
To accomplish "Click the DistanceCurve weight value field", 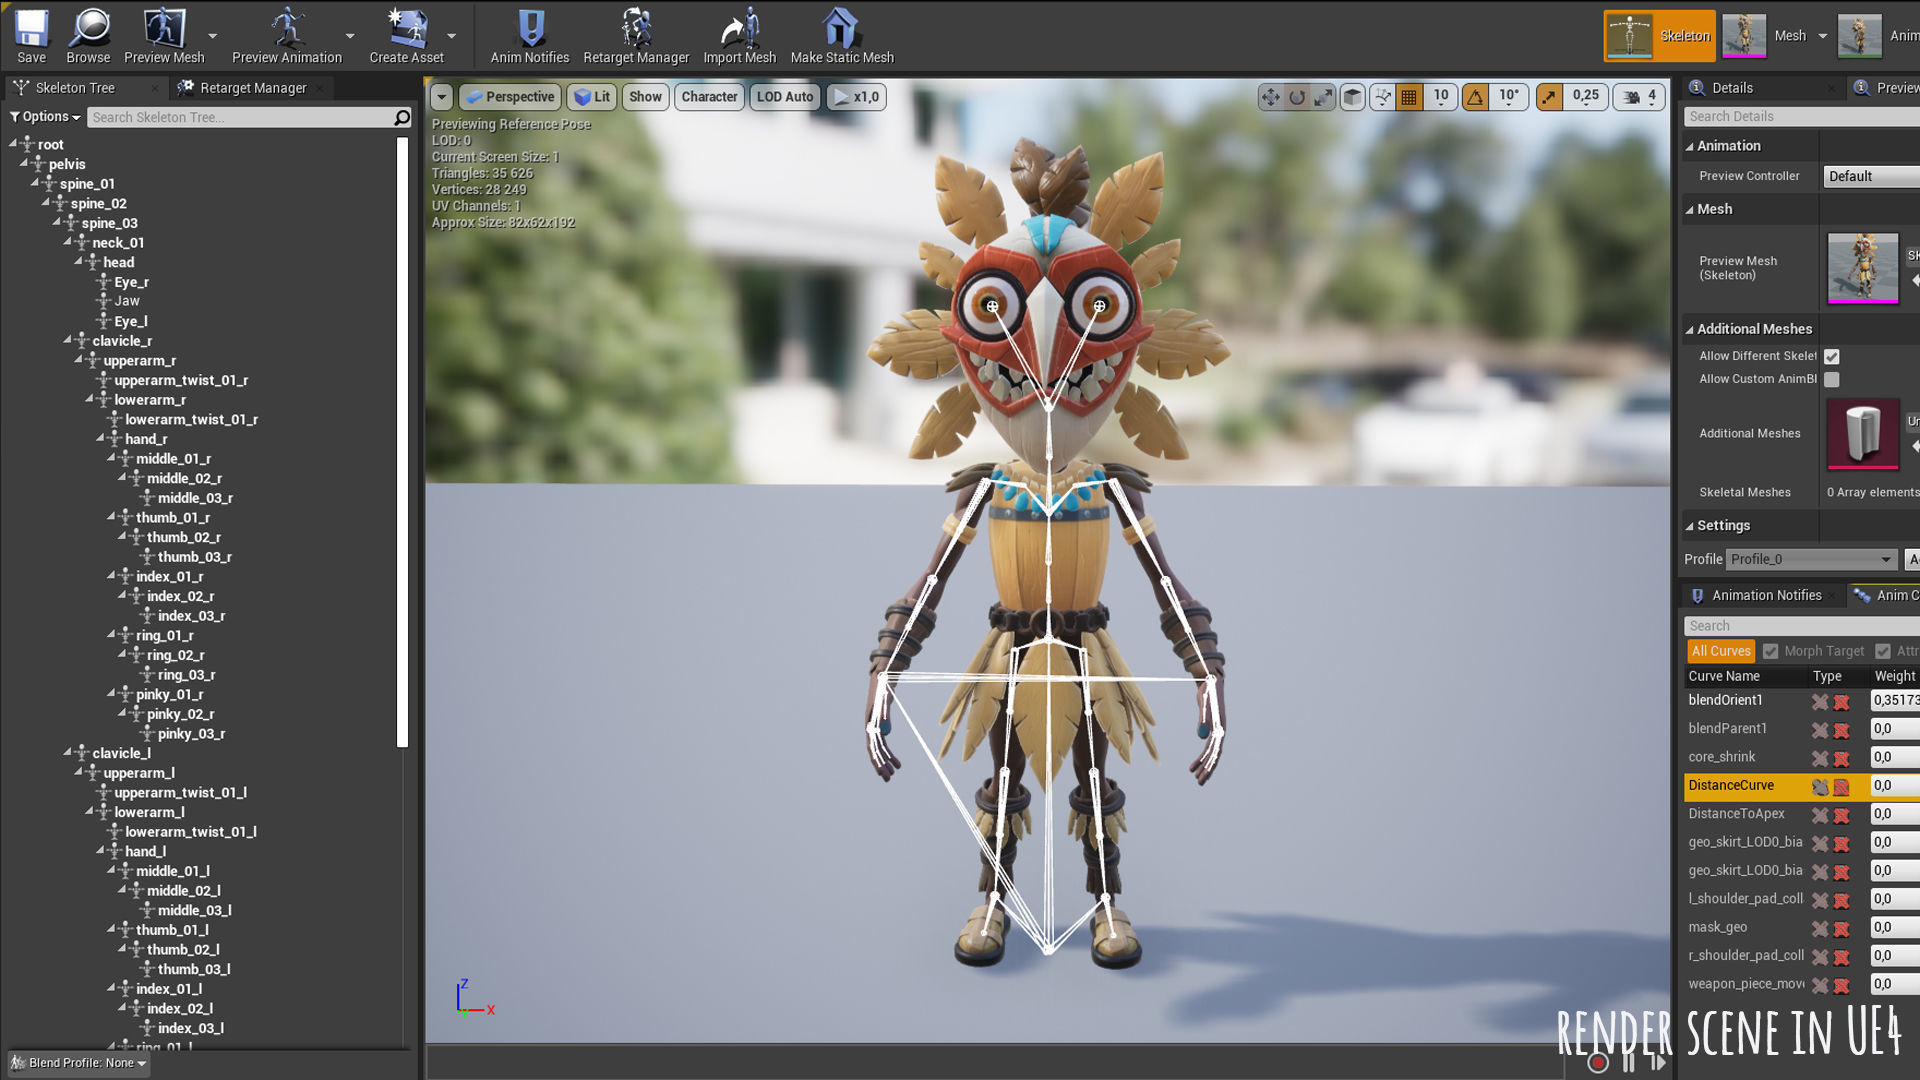I will [x=1895, y=787].
